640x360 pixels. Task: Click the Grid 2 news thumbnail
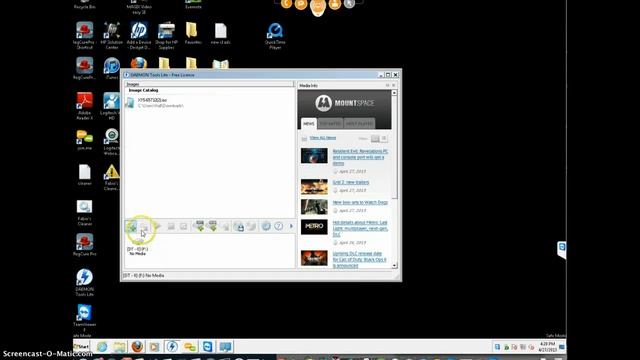coord(314,187)
